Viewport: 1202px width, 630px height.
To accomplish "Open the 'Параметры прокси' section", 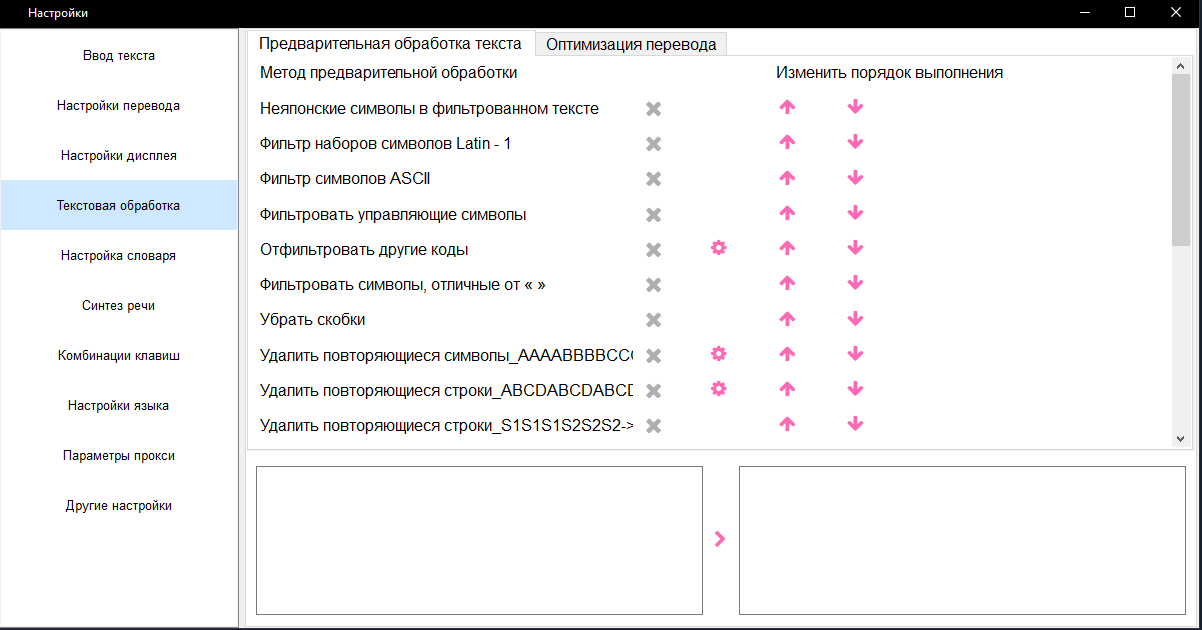I will (119, 456).
